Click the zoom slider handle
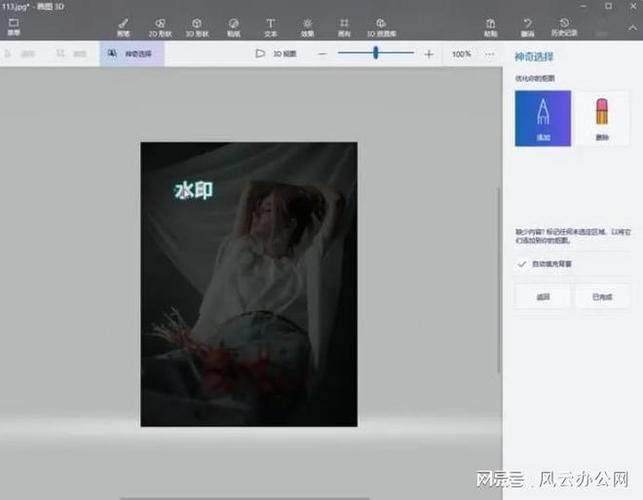 pos(376,54)
